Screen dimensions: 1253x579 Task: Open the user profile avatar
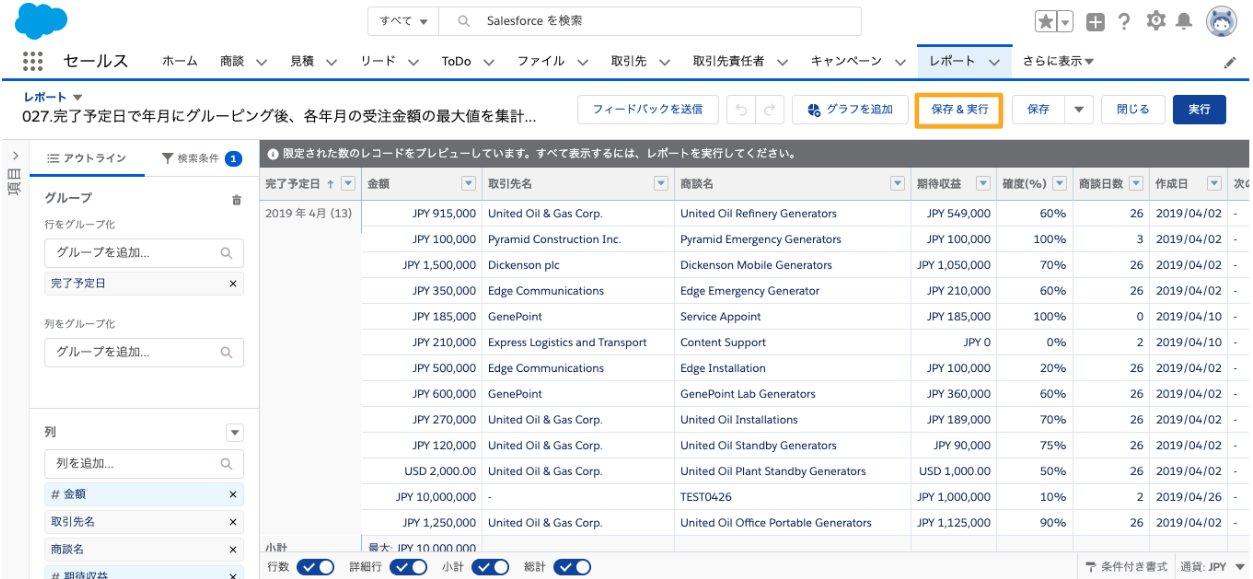pyautogui.click(x=1222, y=21)
